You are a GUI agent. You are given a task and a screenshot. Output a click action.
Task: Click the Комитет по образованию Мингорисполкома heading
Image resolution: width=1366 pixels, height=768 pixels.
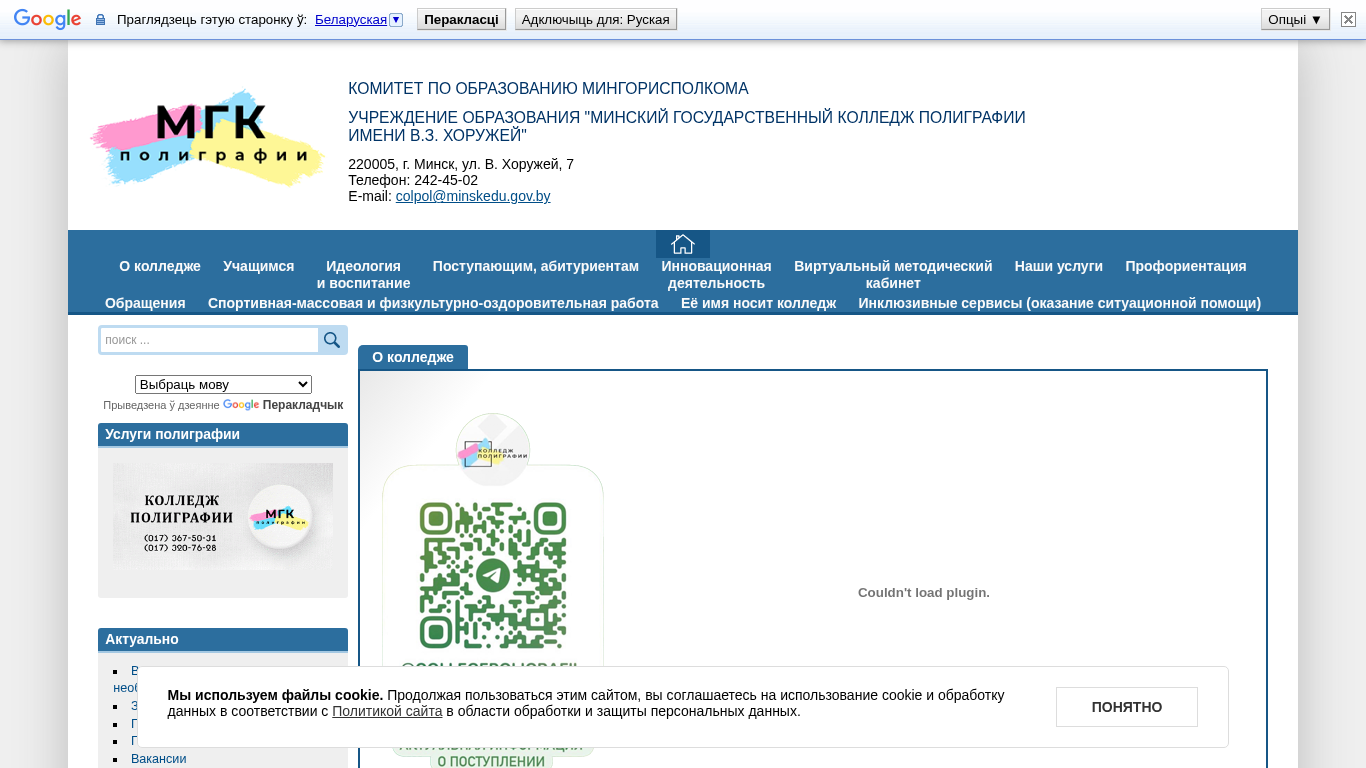point(548,88)
